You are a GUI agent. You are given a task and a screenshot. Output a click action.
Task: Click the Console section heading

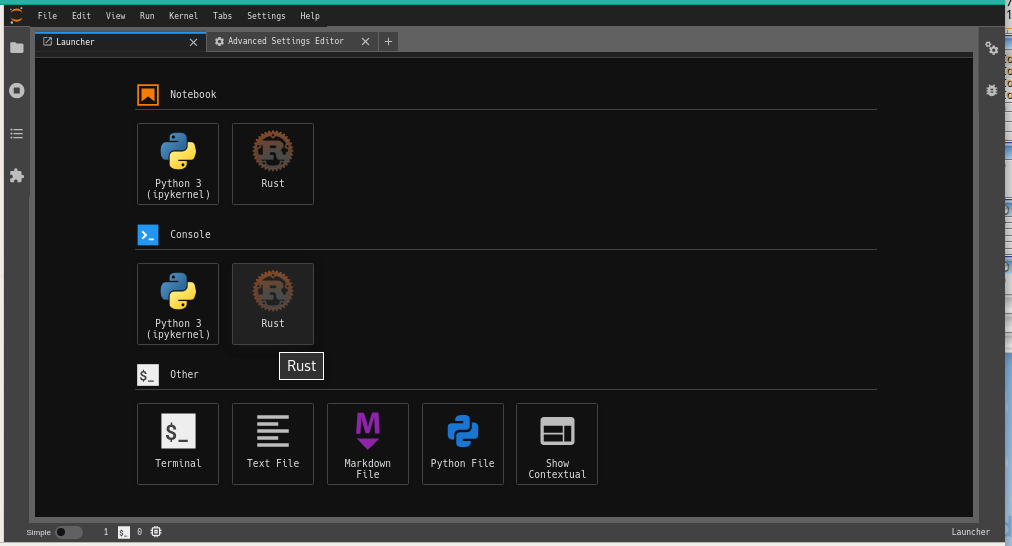tap(190, 234)
